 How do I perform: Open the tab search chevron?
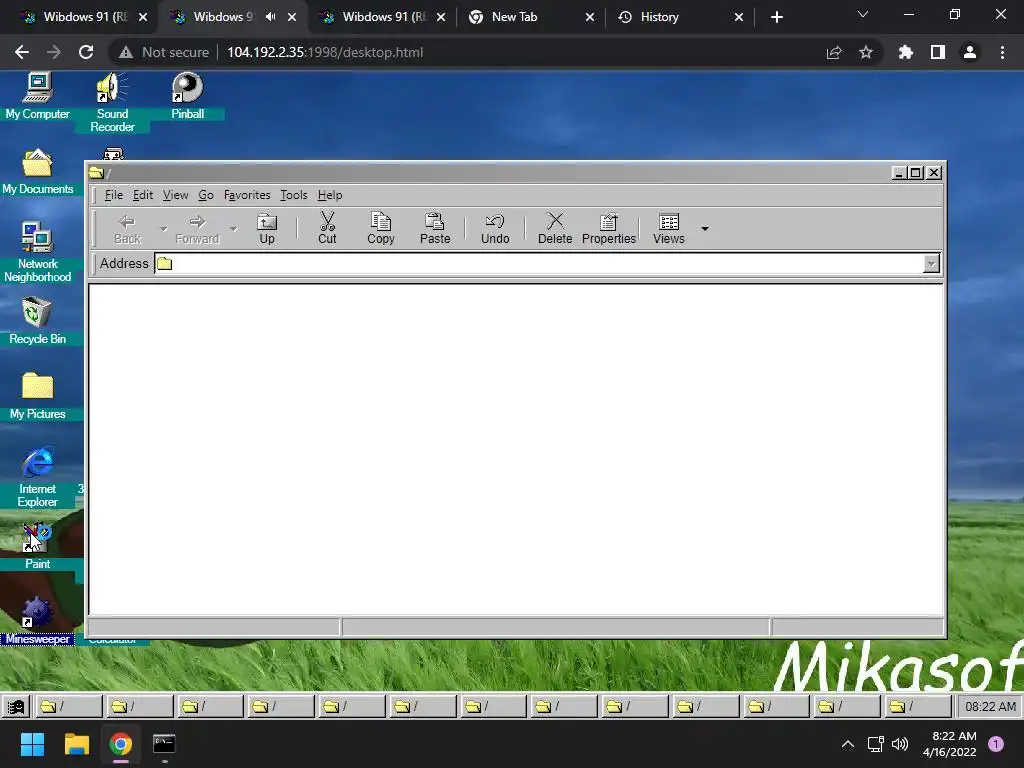click(x=862, y=14)
